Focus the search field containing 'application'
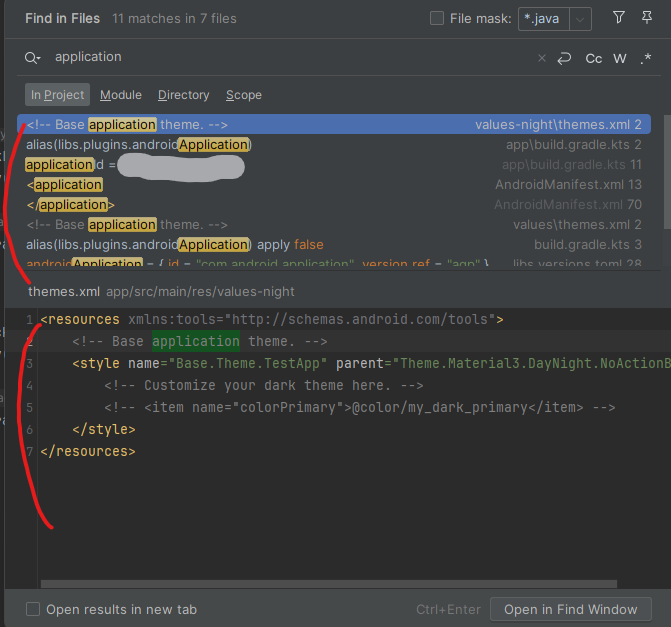 click(x=291, y=57)
